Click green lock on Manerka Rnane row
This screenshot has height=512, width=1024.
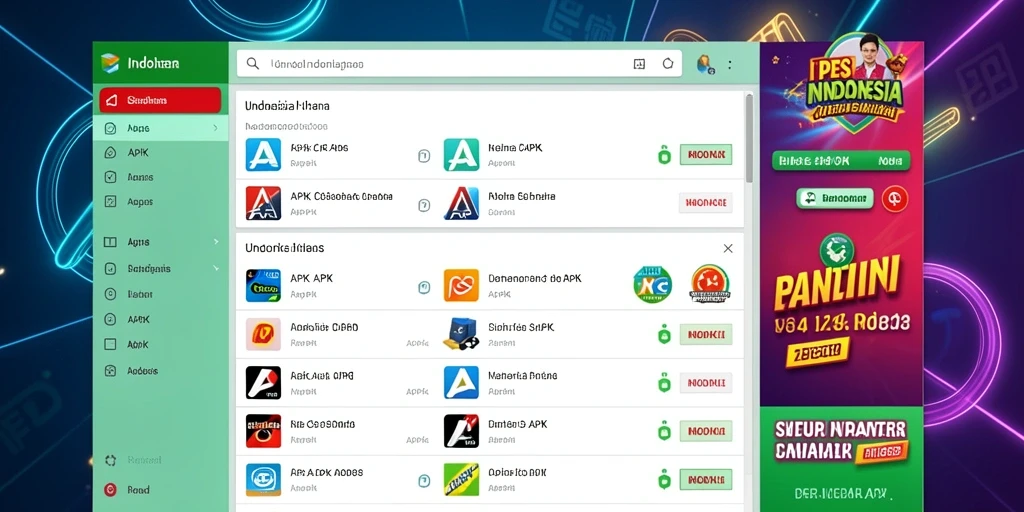coord(664,383)
